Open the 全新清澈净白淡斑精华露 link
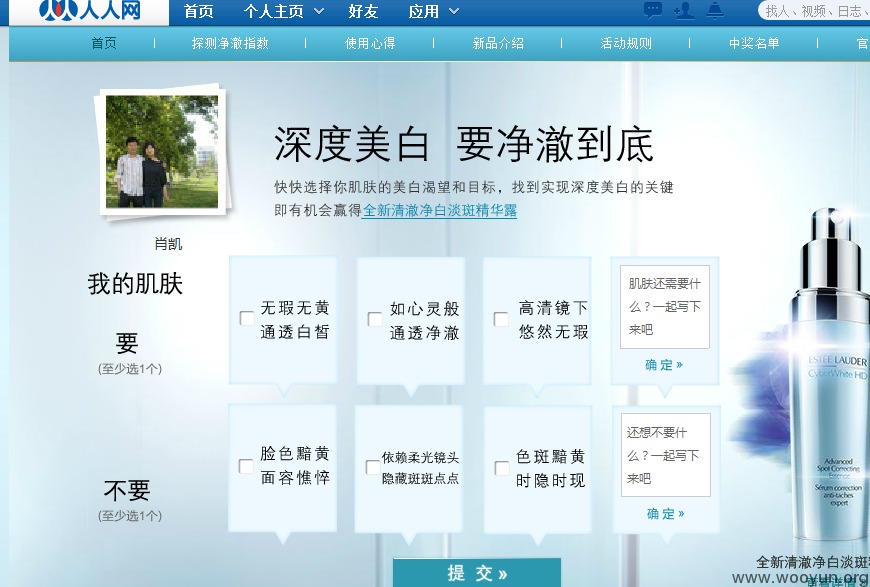The height and width of the screenshot is (587, 870). pyautogui.click(x=439, y=211)
